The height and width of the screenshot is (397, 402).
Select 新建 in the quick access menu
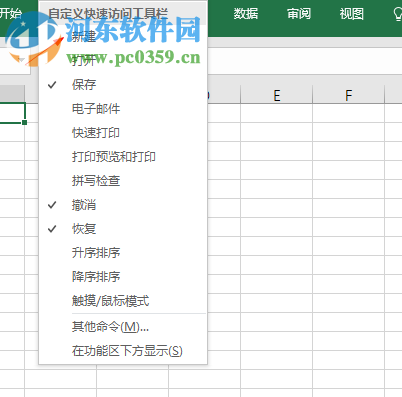pyautogui.click(x=123, y=36)
